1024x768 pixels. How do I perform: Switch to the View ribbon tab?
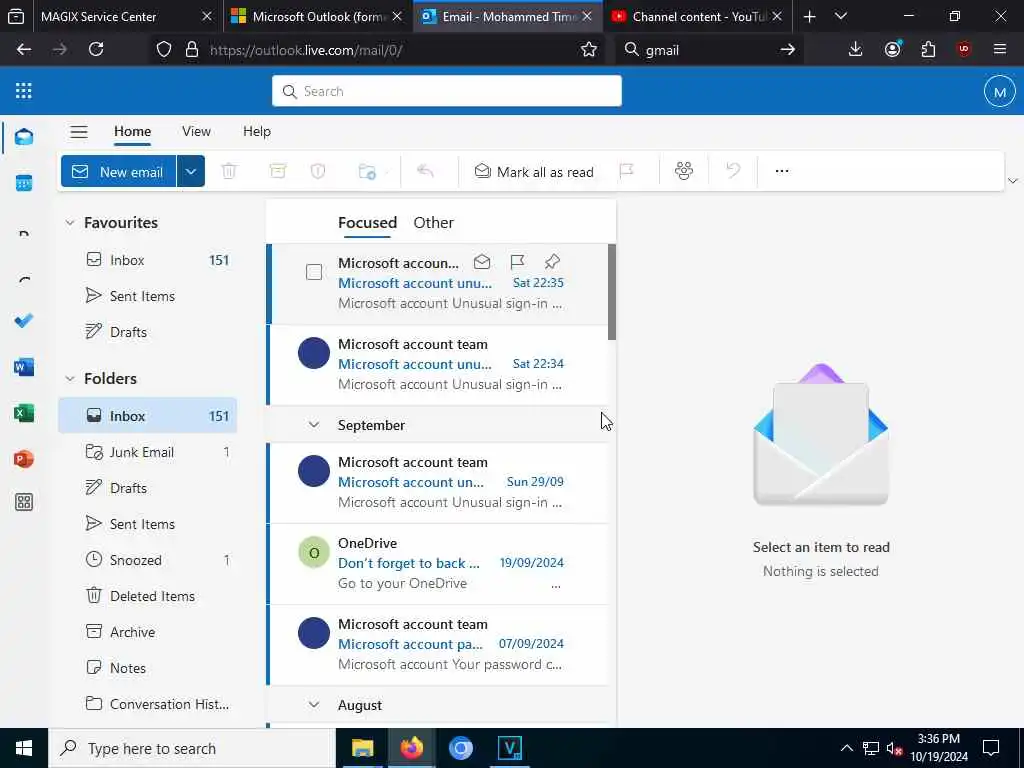[196, 132]
